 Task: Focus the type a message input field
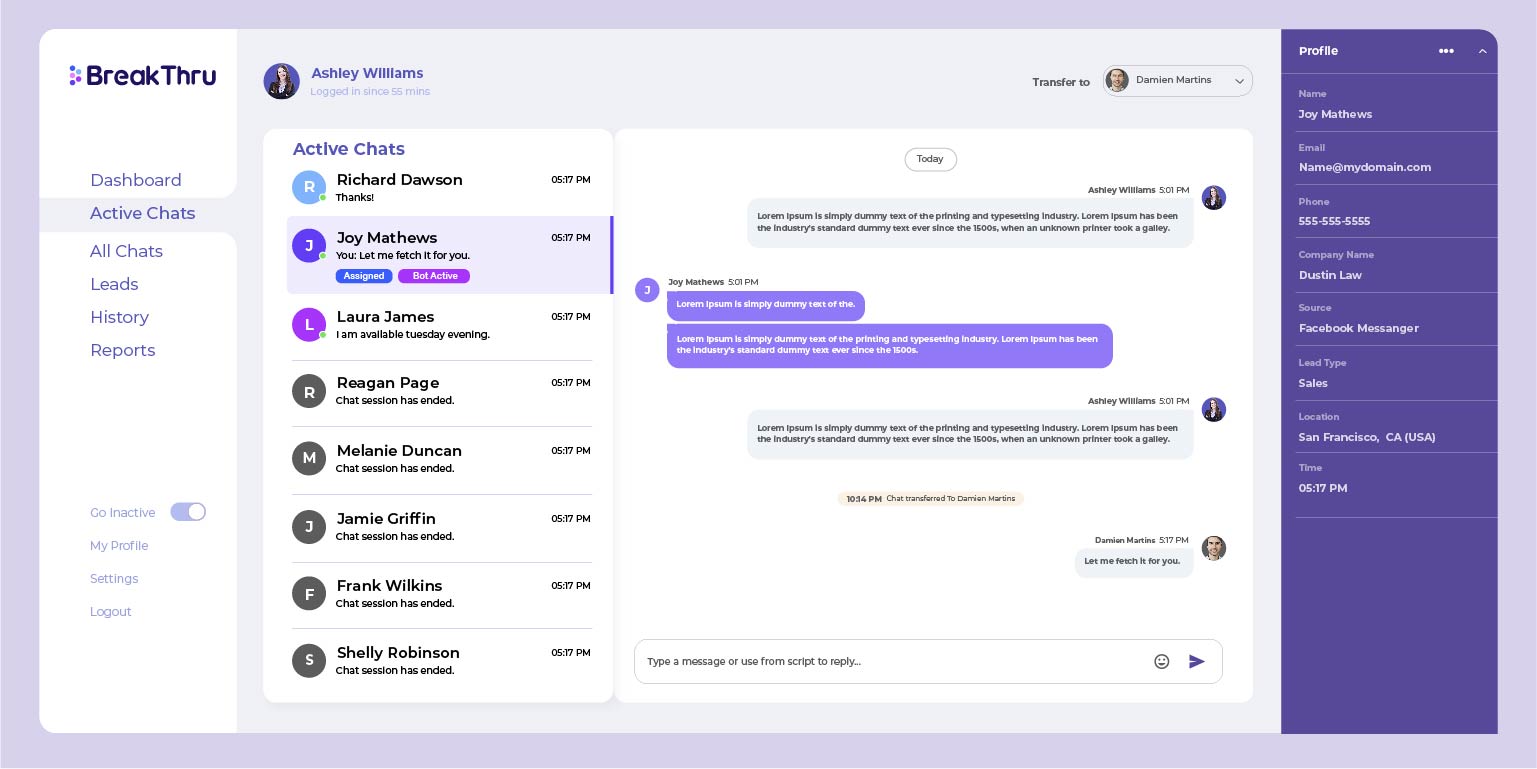[890, 661]
